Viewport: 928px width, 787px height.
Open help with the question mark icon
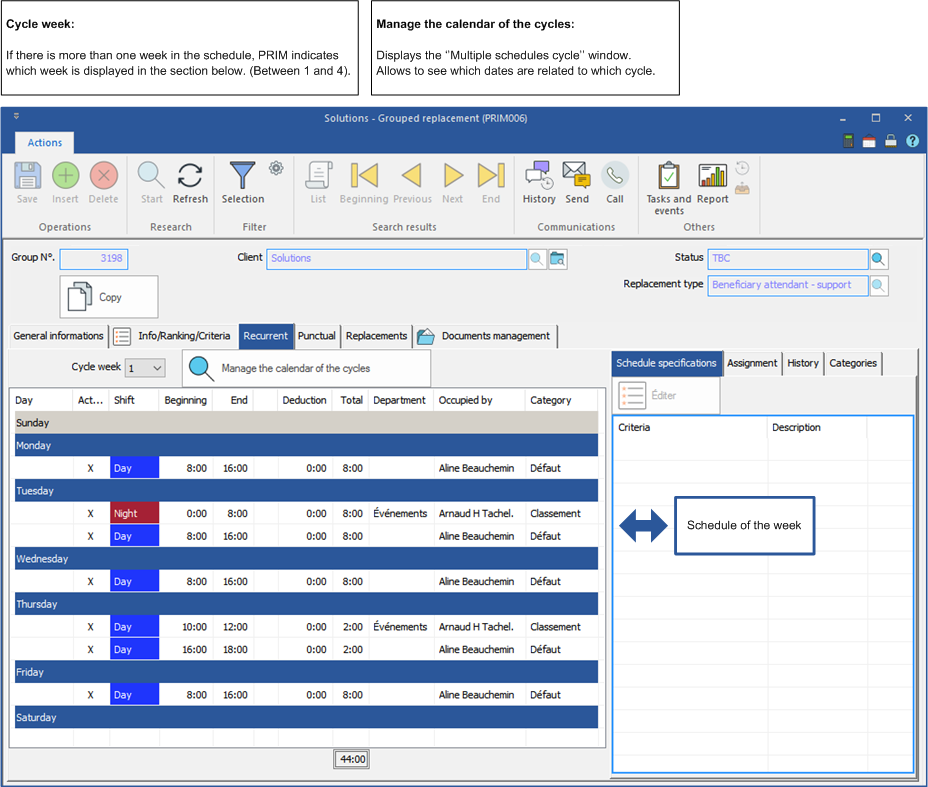pos(913,141)
